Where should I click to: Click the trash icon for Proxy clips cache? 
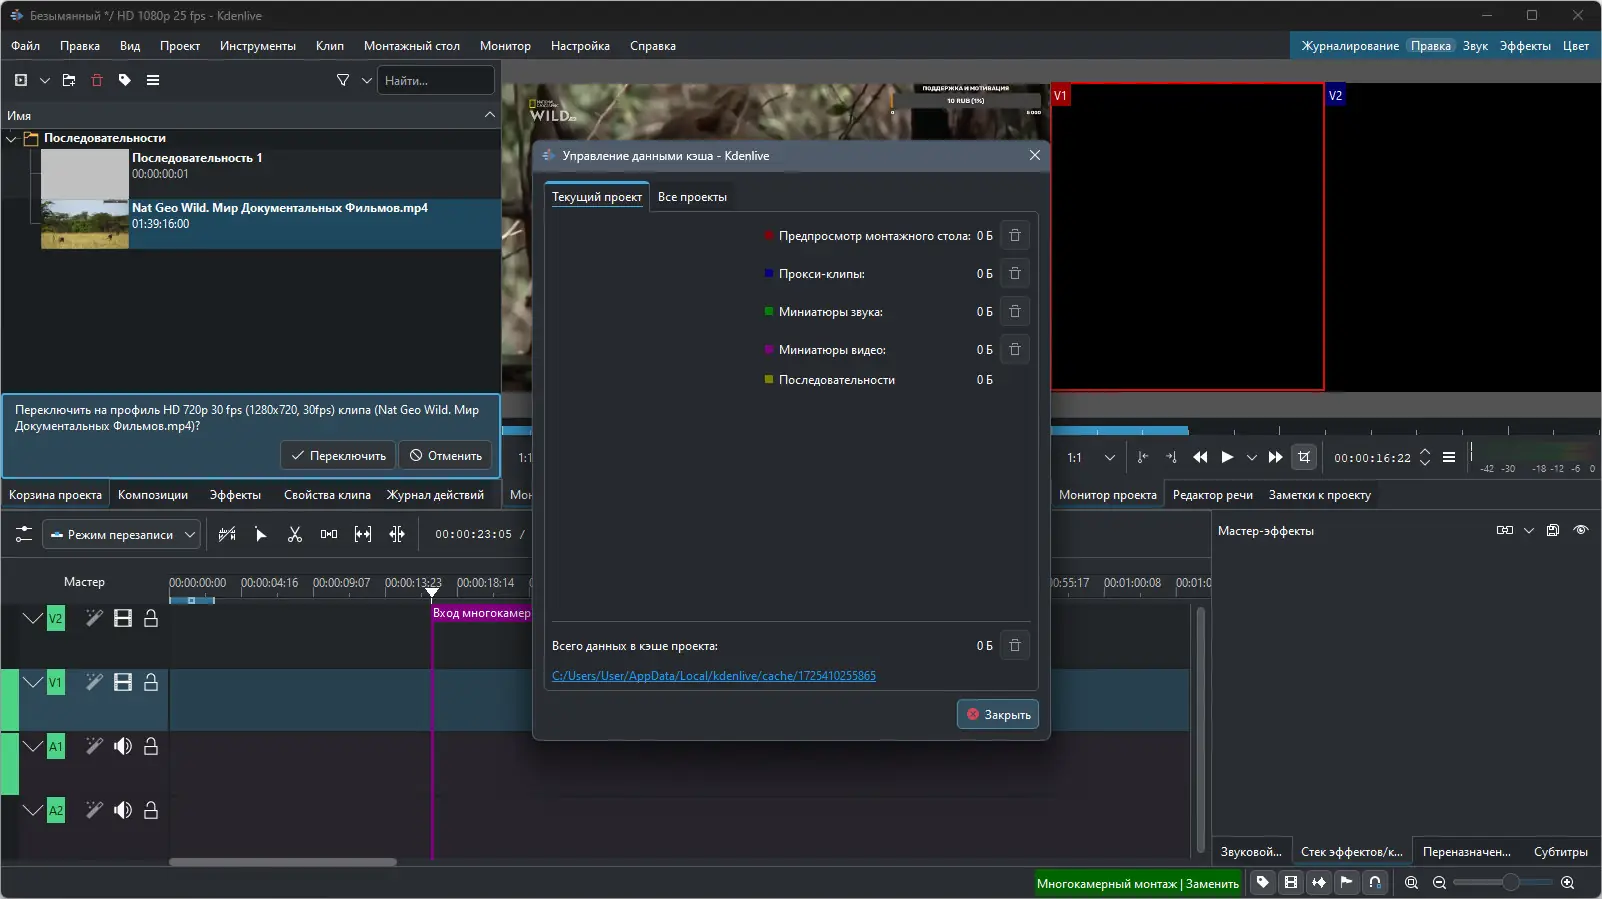click(1014, 274)
